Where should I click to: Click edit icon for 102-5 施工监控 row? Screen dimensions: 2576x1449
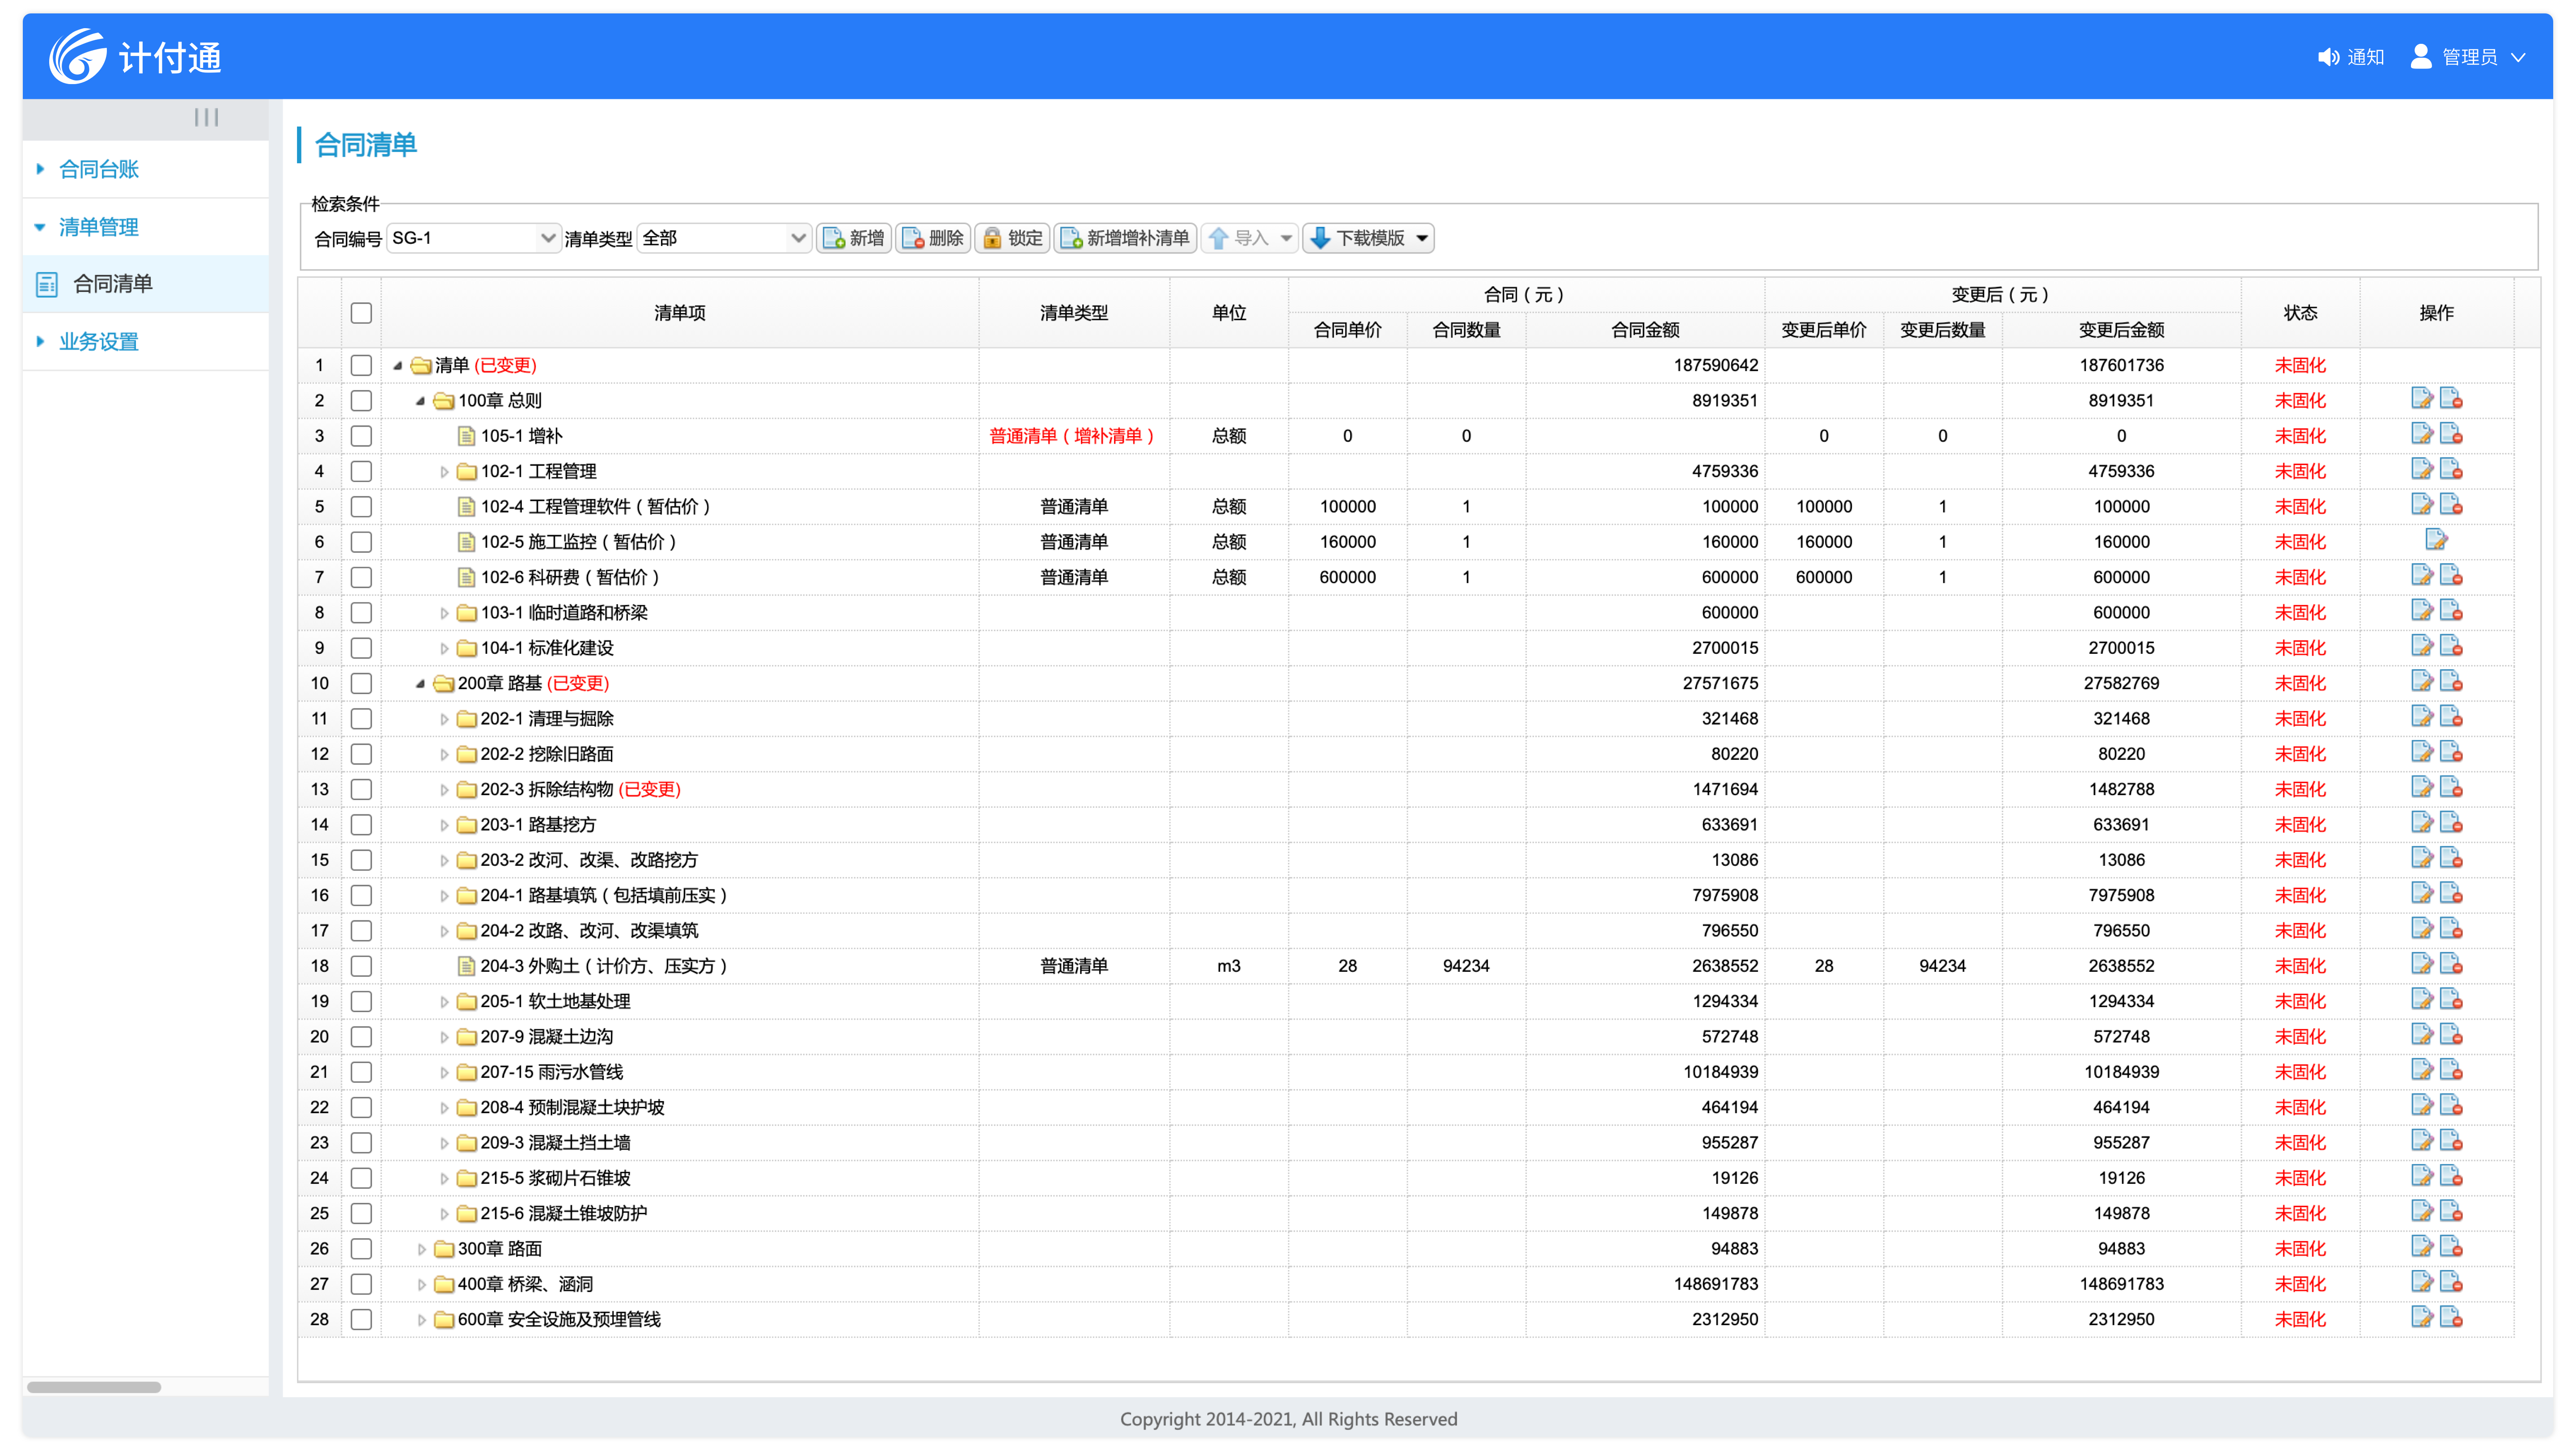[x=2436, y=540]
